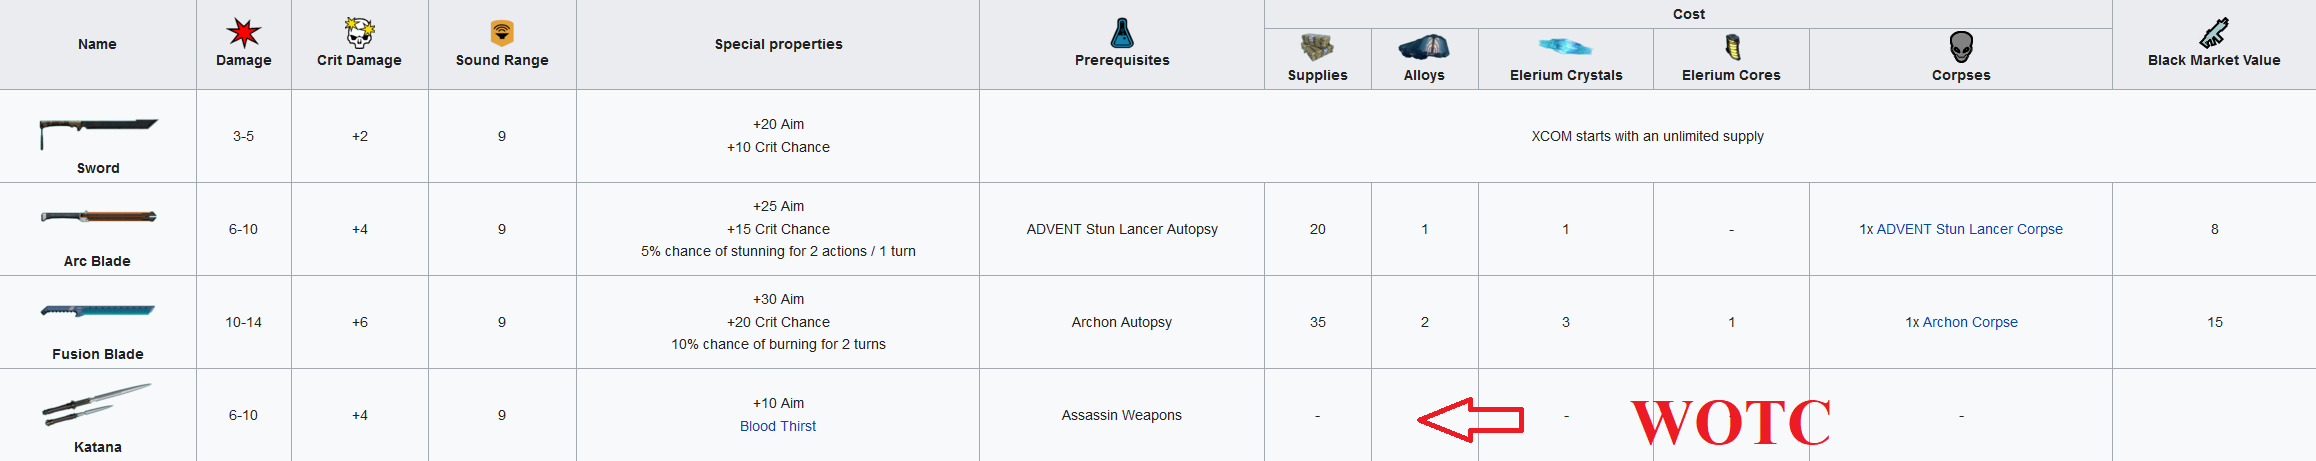
Task: Open the ADVENT Stun Lancer Corpse link
Action: [x=1969, y=229]
